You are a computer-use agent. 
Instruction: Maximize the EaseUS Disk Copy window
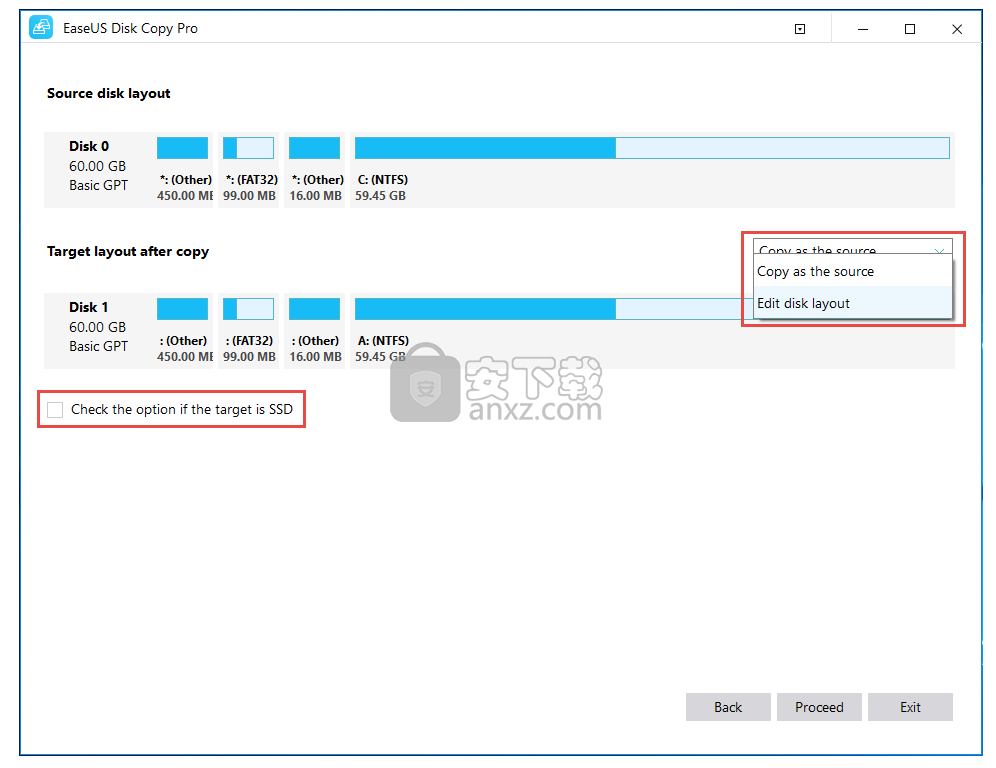(910, 29)
